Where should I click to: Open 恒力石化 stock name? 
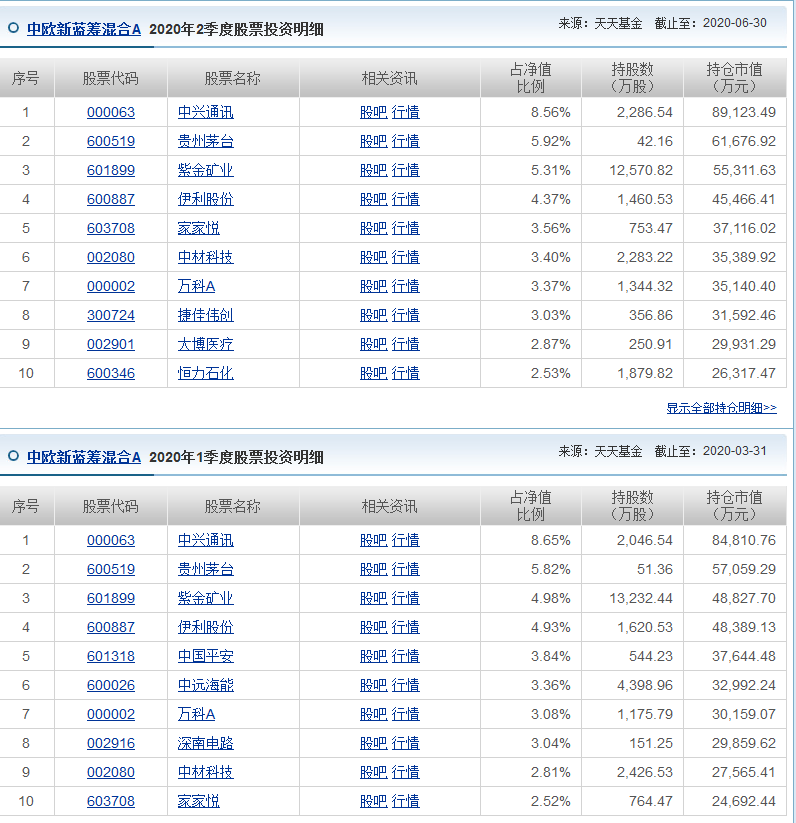(206, 373)
